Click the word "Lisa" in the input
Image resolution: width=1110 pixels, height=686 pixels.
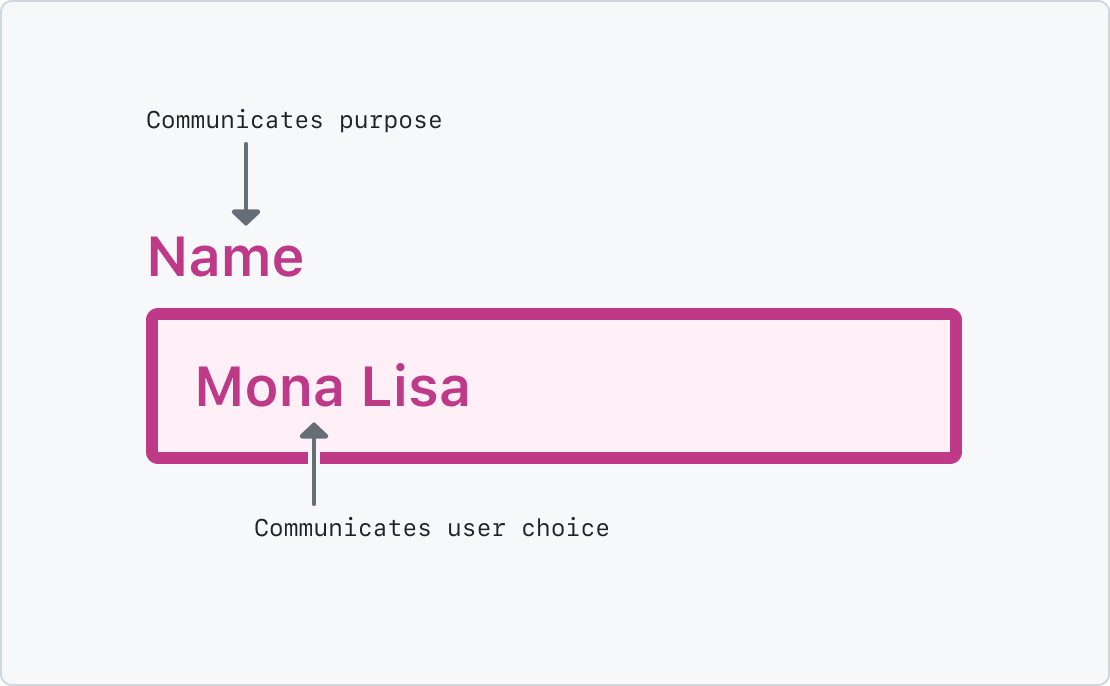415,387
